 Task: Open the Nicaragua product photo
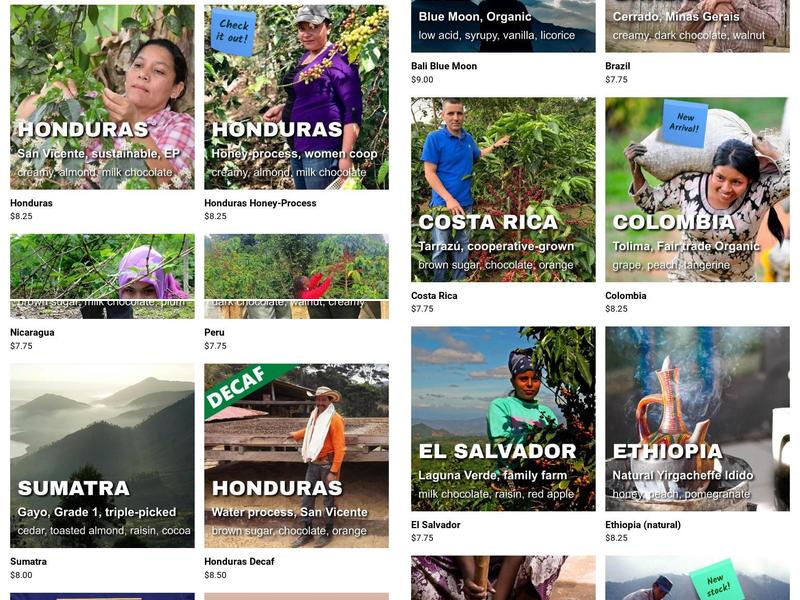[x=102, y=276]
